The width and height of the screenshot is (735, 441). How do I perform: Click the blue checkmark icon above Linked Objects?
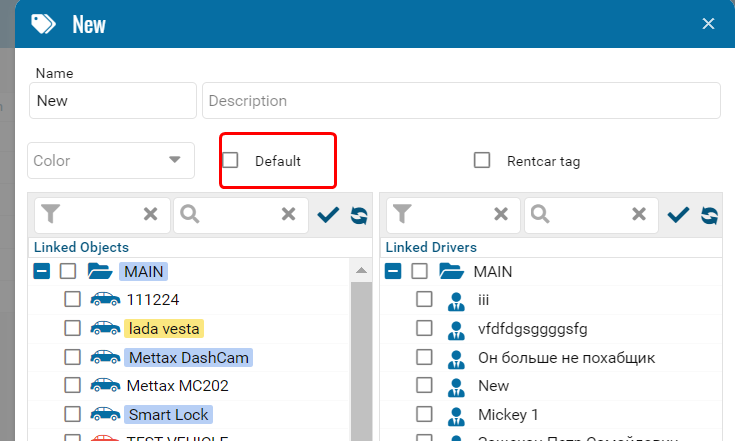pyautogui.click(x=328, y=214)
